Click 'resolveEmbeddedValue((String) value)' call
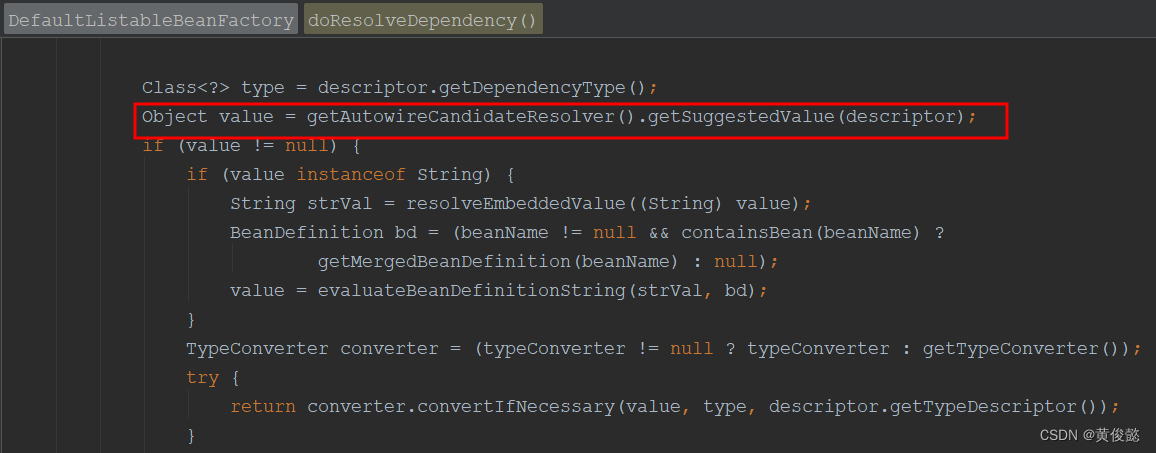The height and width of the screenshot is (453, 1156). [x=603, y=204]
